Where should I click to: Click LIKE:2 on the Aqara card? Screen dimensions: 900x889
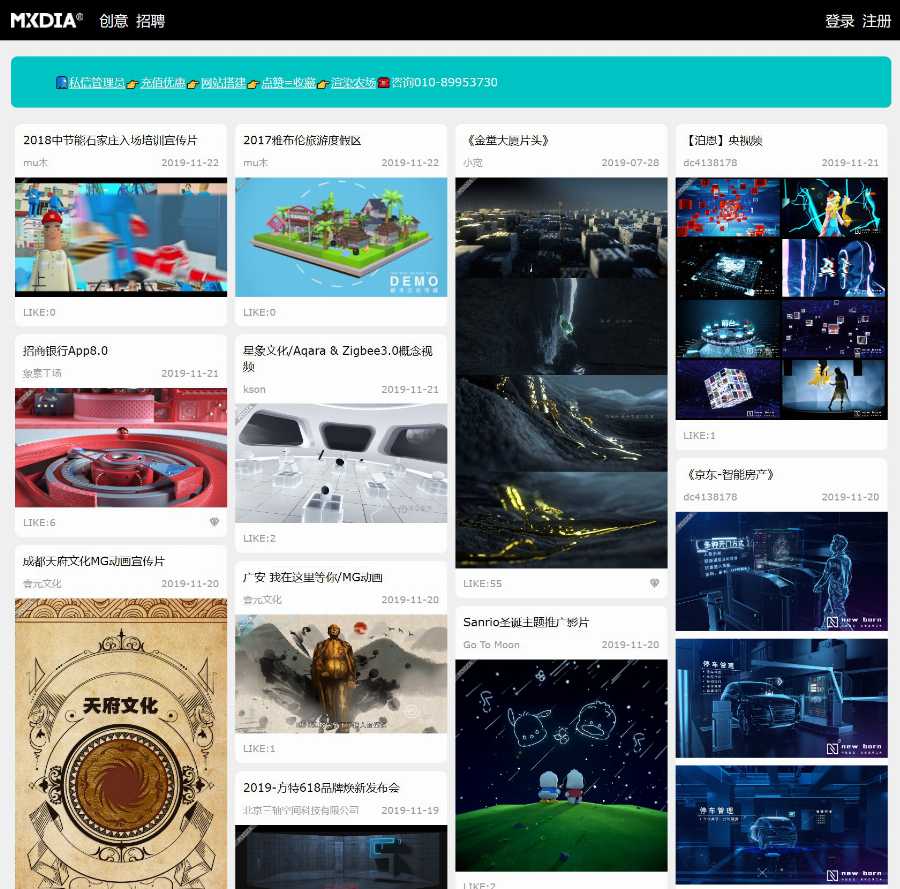pyautogui.click(x=259, y=538)
